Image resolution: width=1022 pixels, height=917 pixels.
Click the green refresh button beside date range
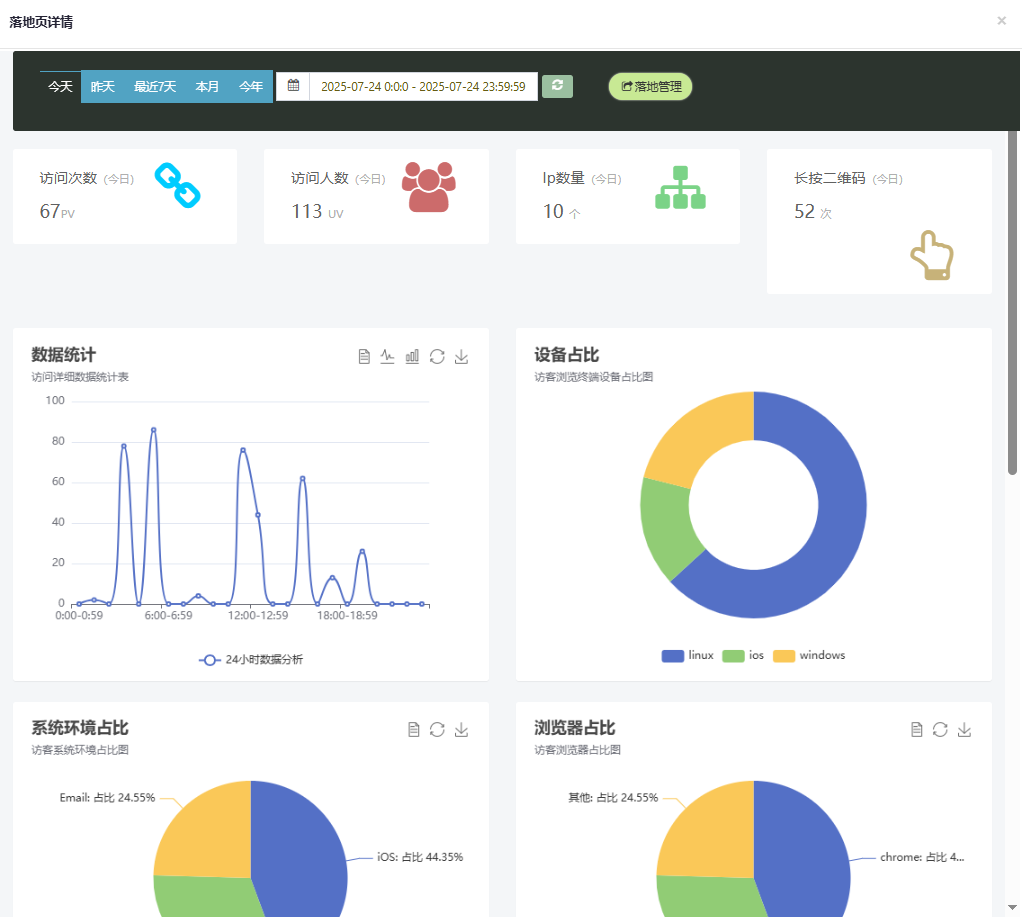pos(557,86)
